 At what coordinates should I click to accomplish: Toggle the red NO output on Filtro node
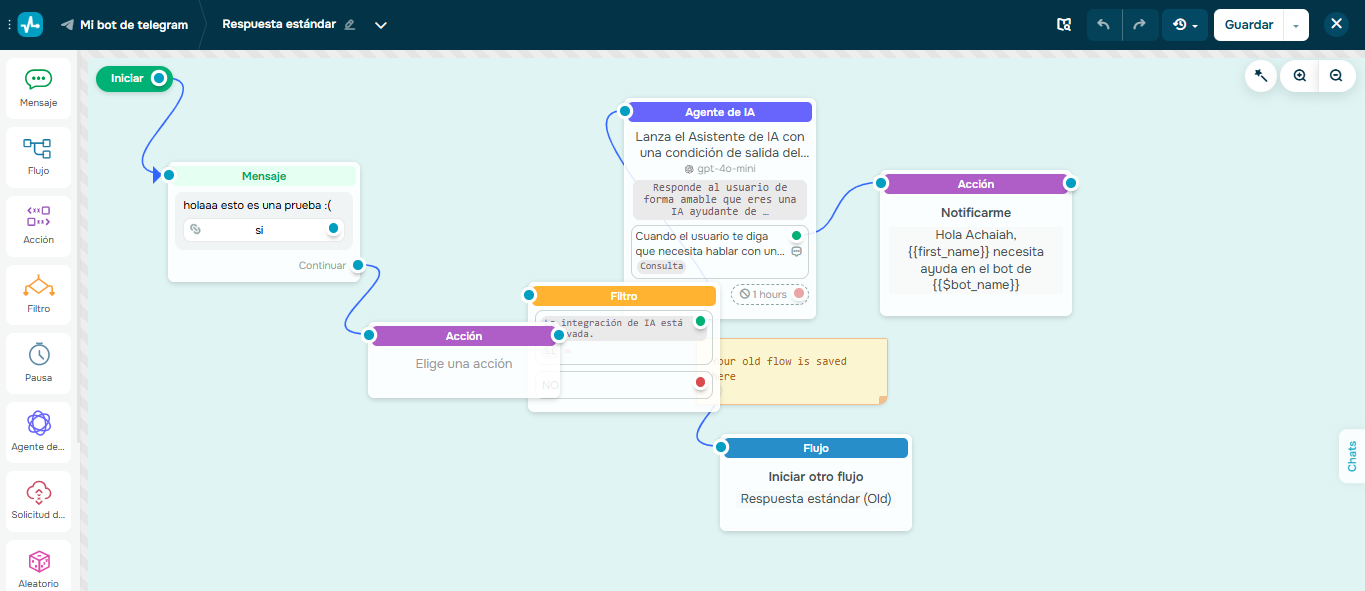click(x=699, y=383)
